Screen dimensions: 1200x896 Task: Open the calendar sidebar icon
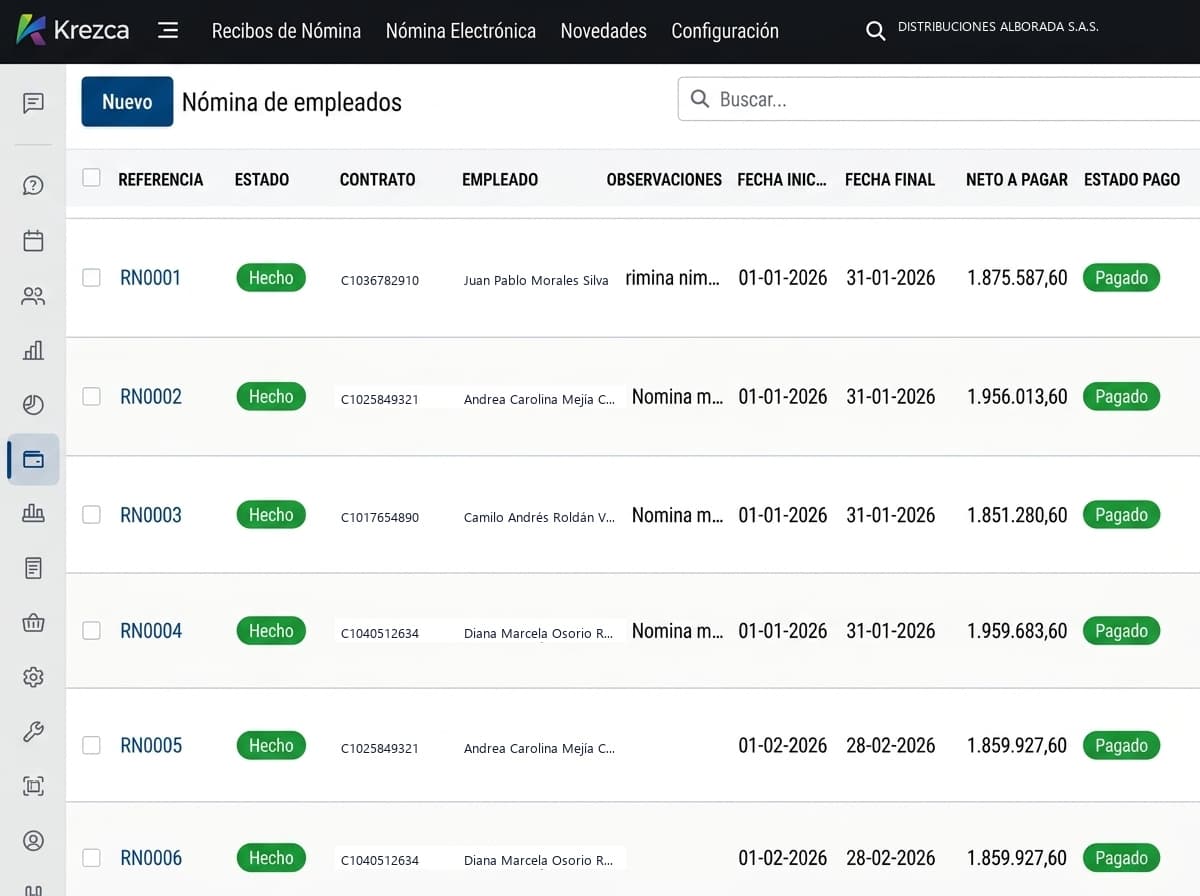[x=33, y=240]
